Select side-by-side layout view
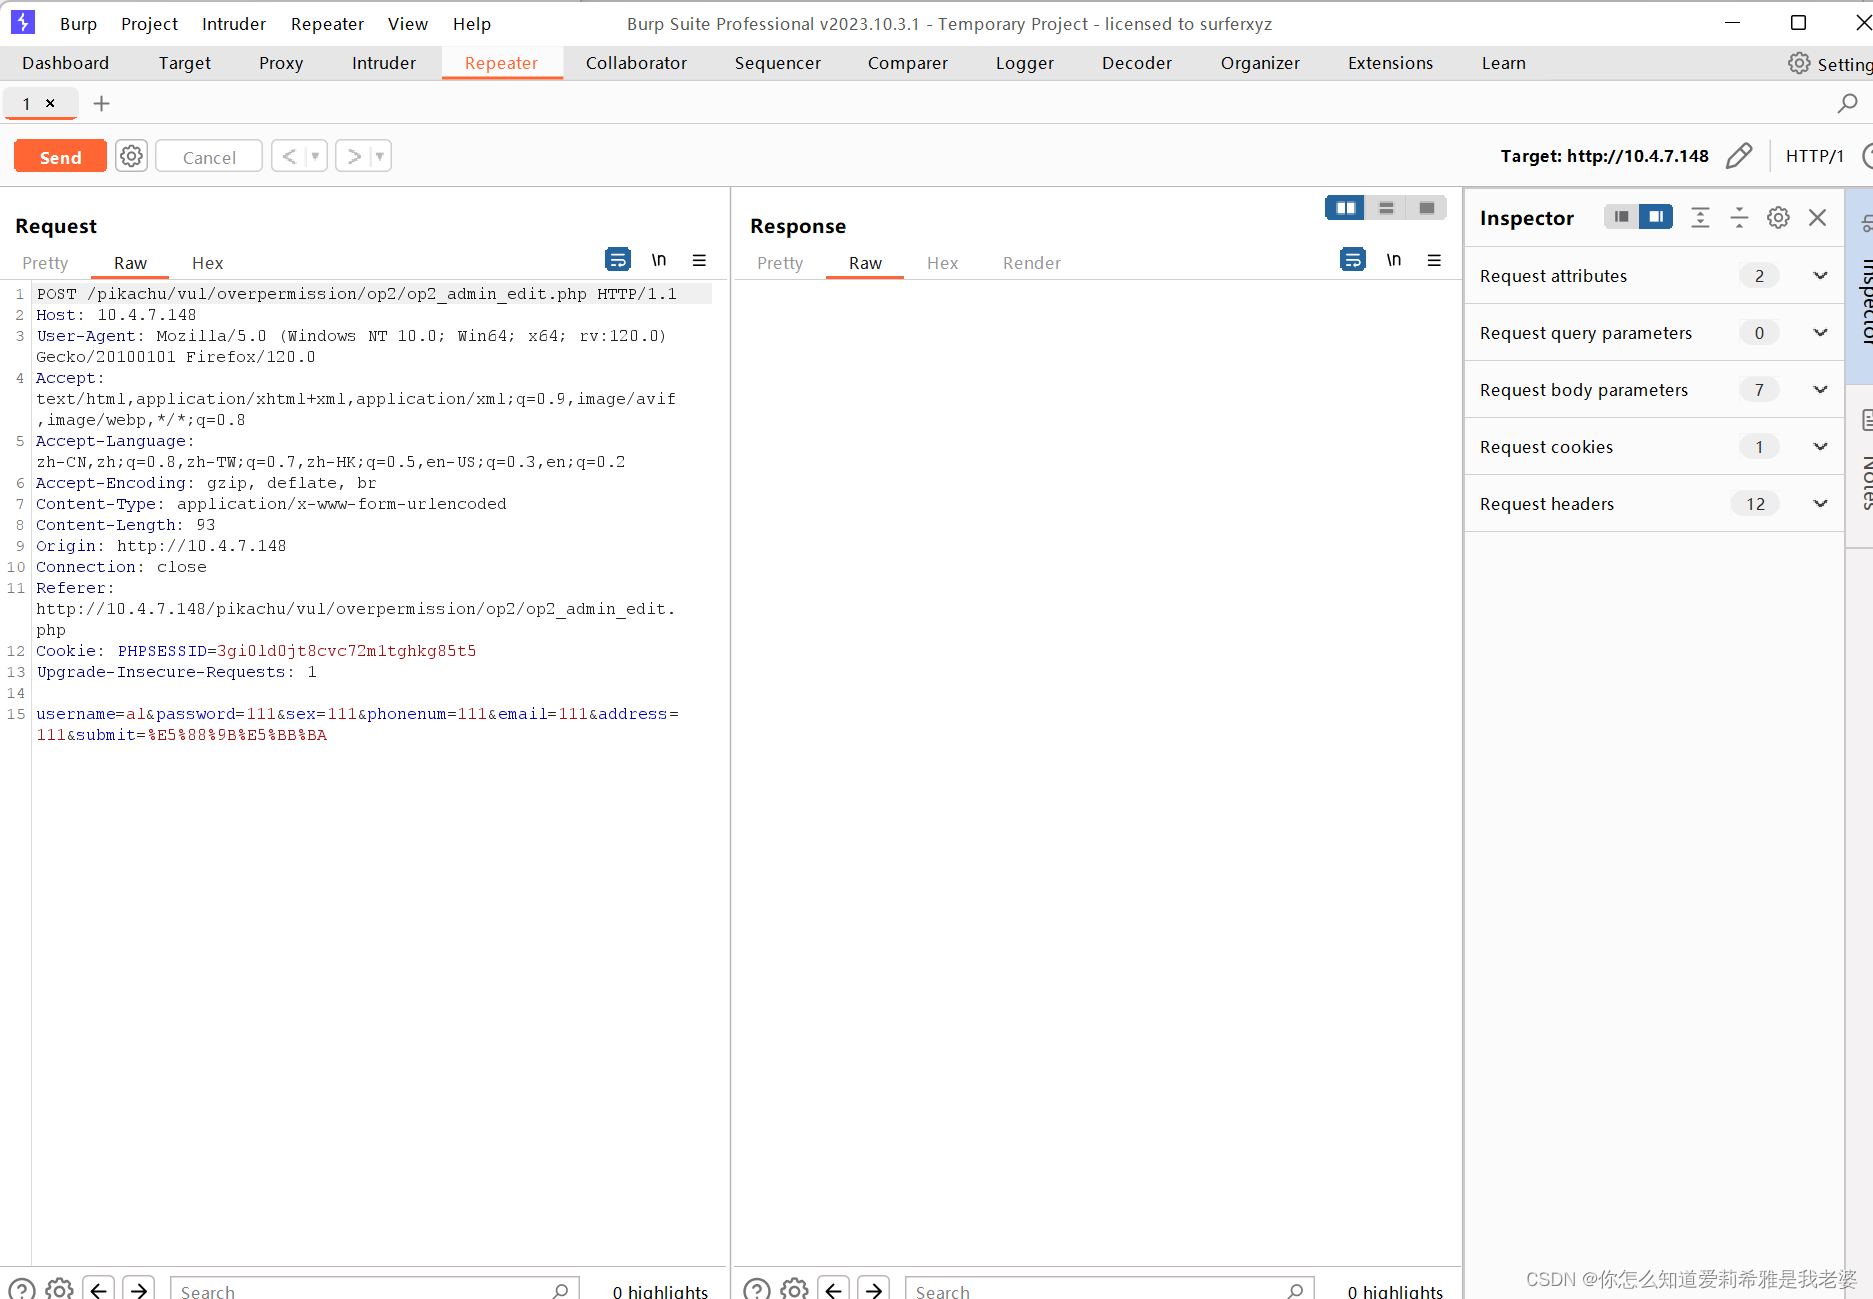Screen dimensions: 1873x1299 click(1346, 208)
